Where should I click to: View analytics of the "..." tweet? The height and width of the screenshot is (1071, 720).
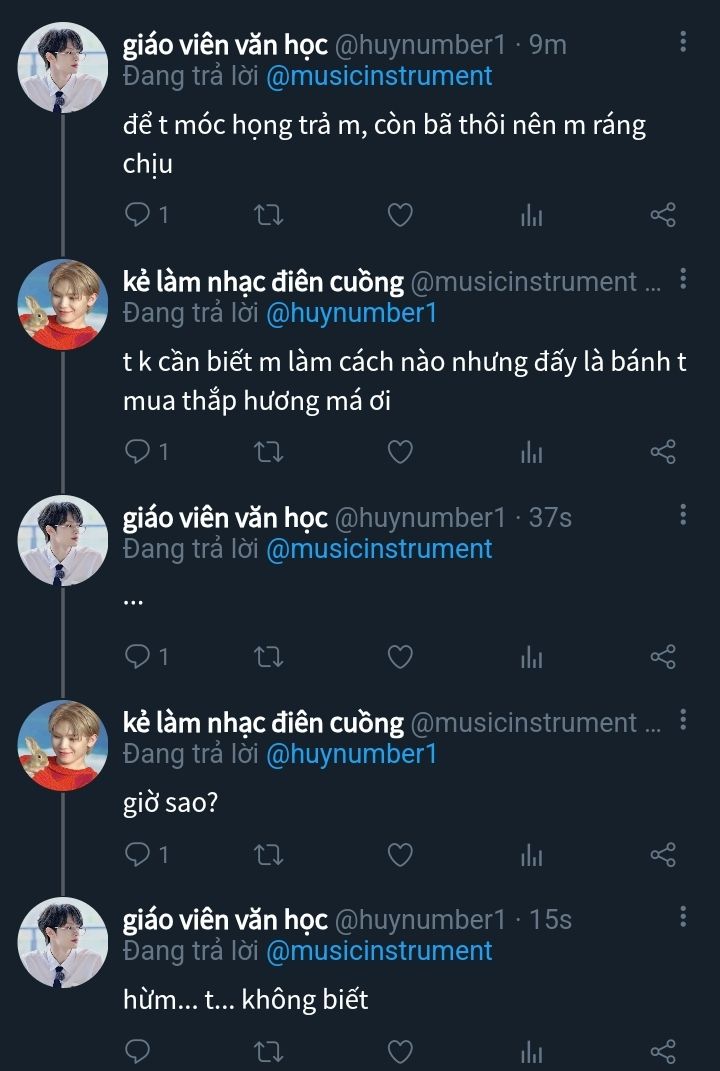coord(531,656)
